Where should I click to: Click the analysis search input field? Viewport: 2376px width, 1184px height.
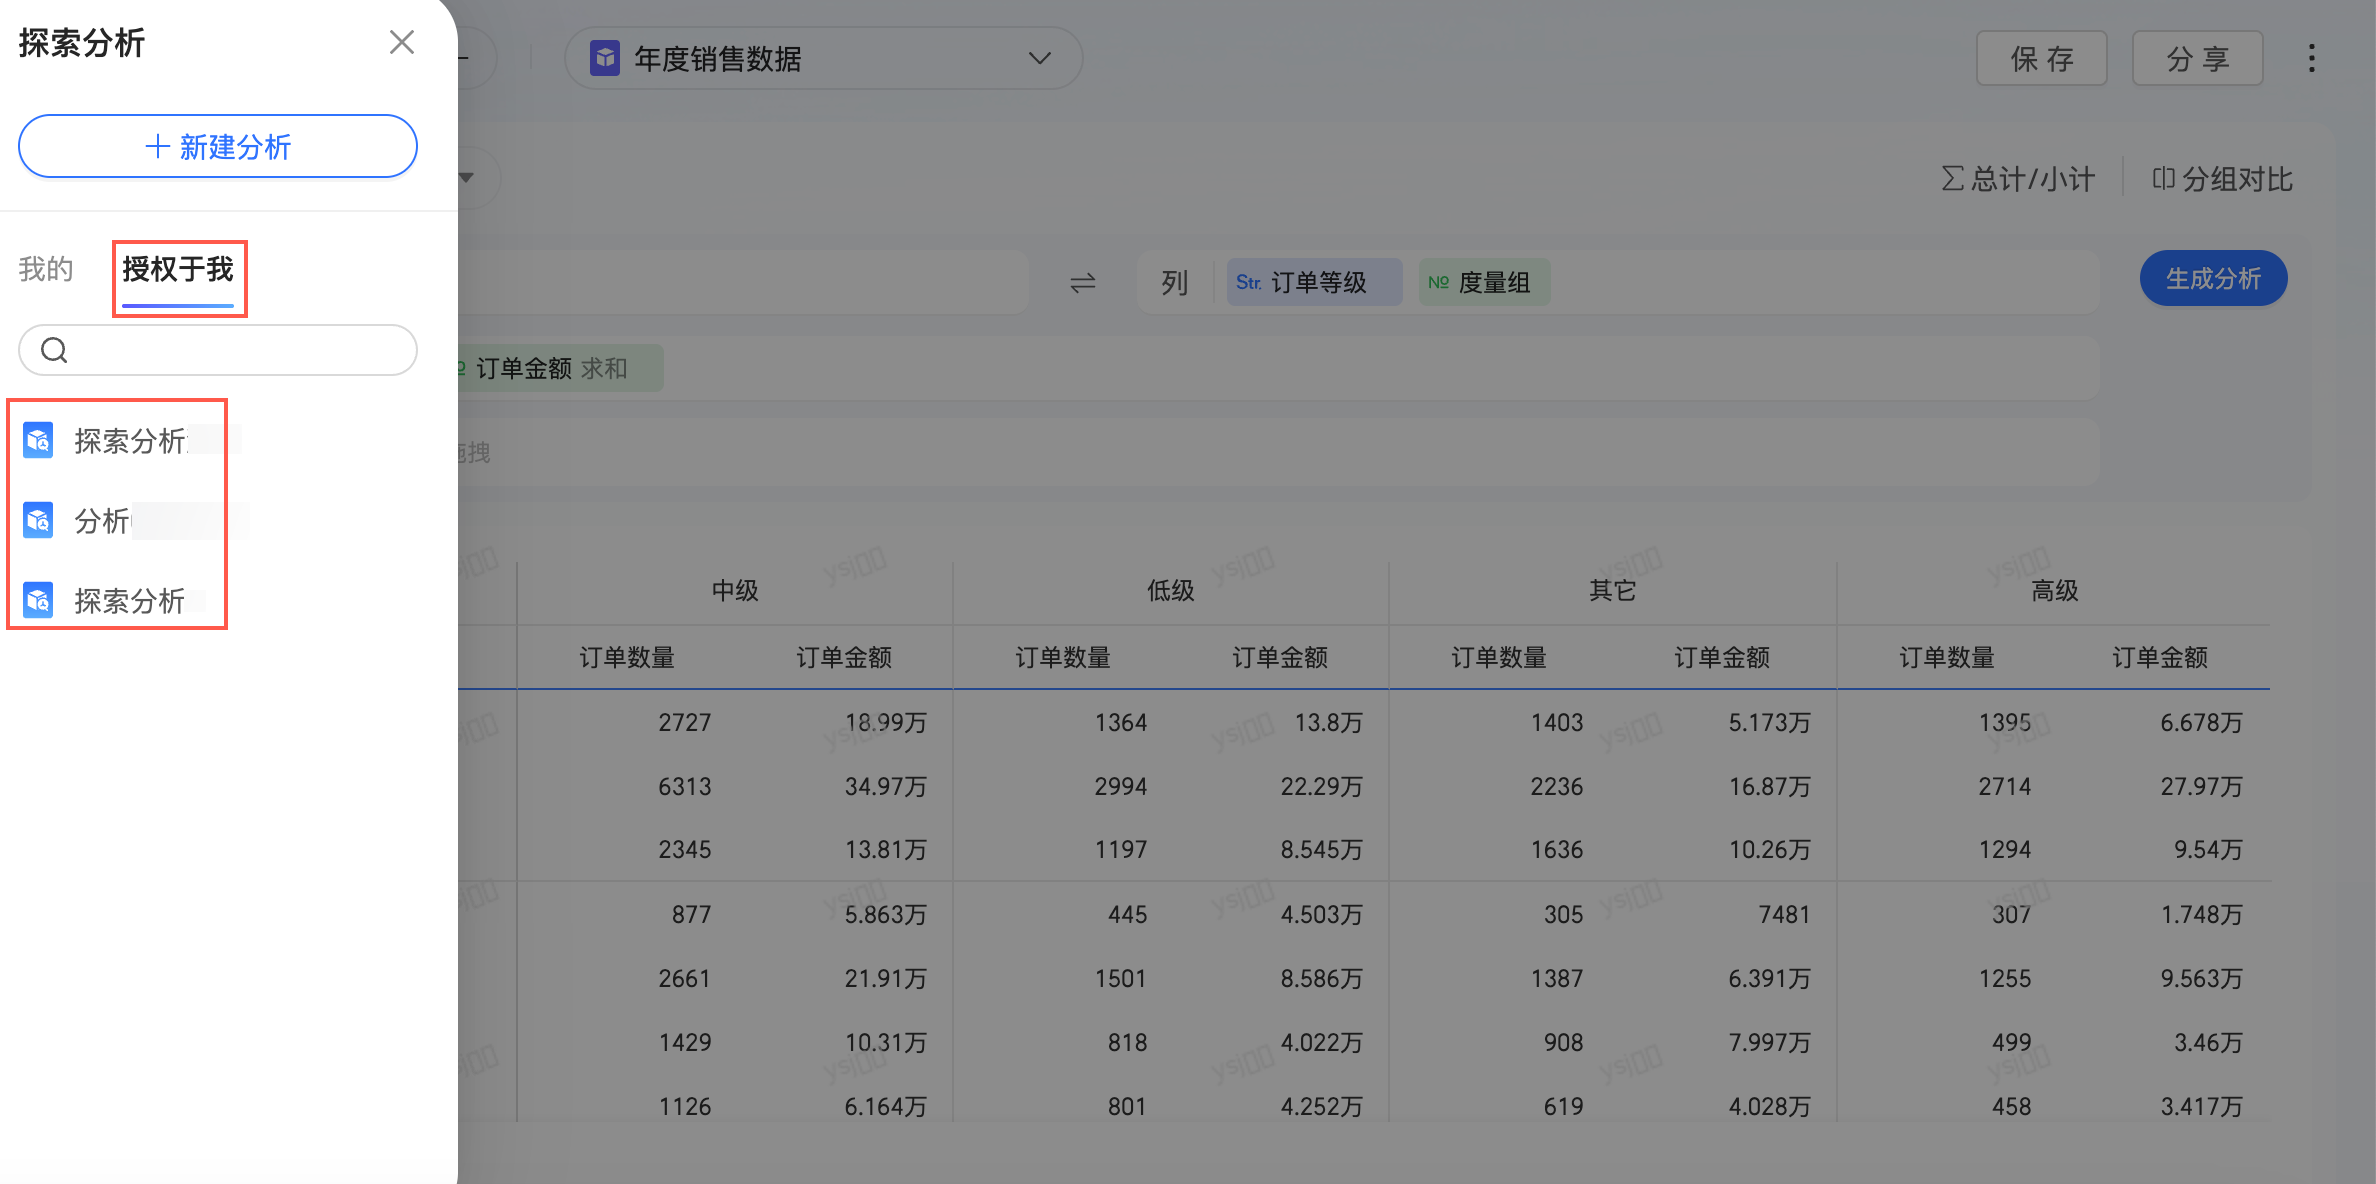coord(230,350)
